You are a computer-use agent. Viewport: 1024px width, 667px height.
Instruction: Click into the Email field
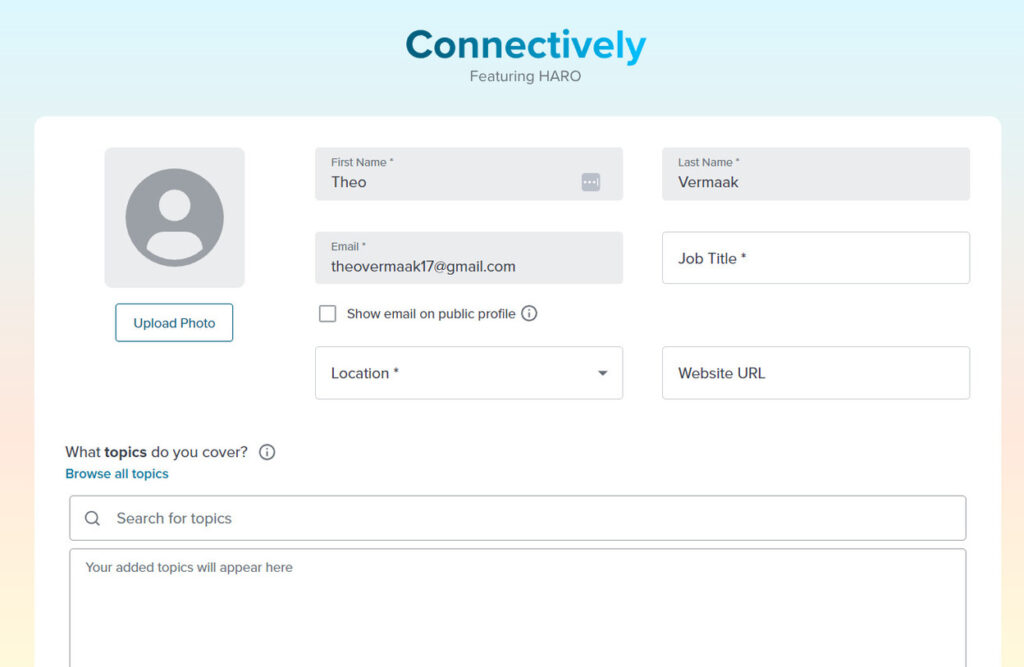(x=469, y=258)
